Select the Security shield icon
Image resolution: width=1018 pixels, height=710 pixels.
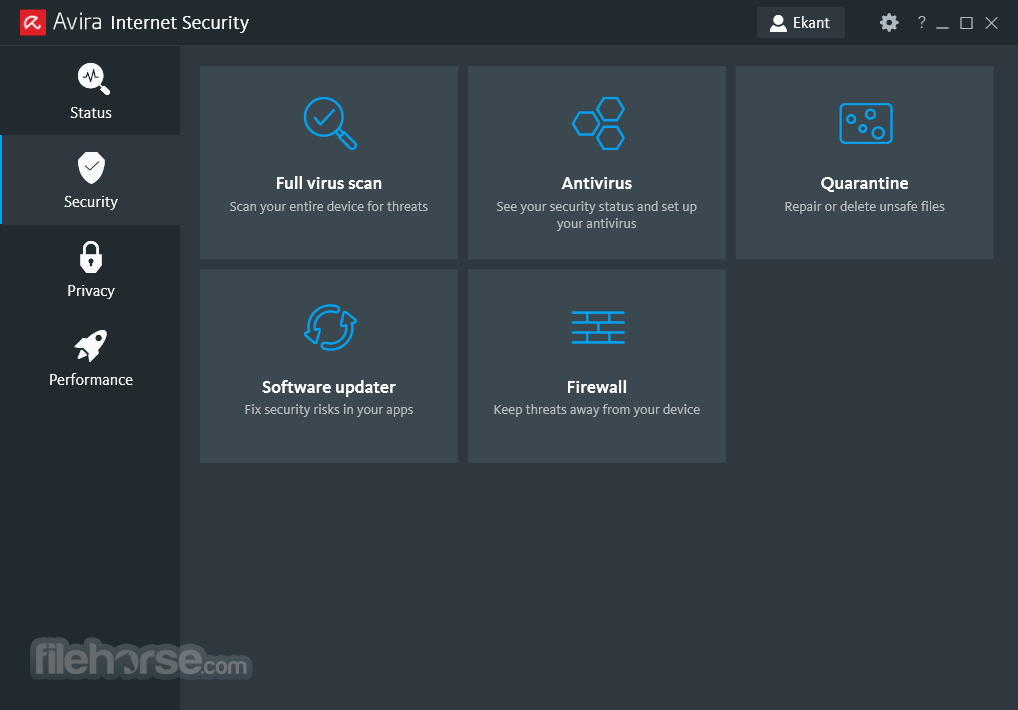coord(92,168)
